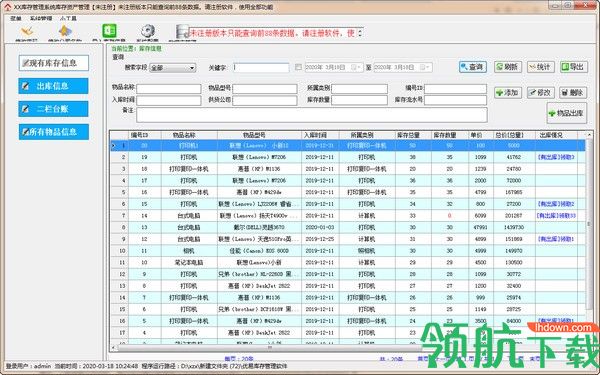Click the 统计 statistics button
The width and height of the screenshot is (600, 375).
(x=541, y=67)
